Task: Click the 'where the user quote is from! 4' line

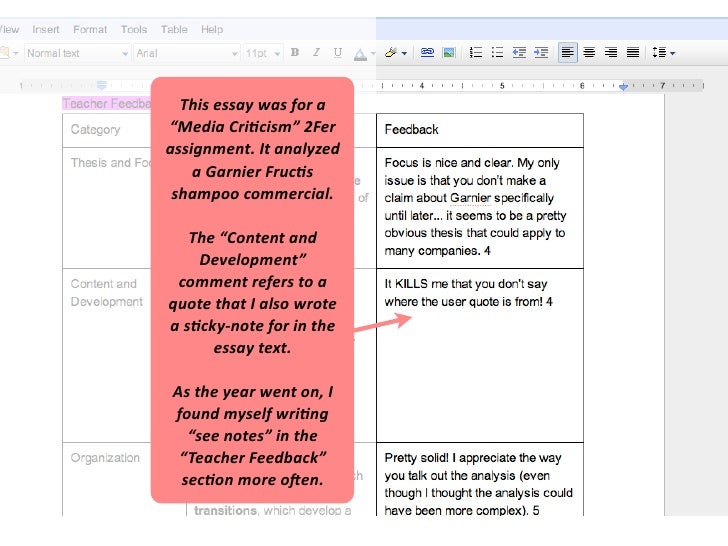Action: point(468,302)
